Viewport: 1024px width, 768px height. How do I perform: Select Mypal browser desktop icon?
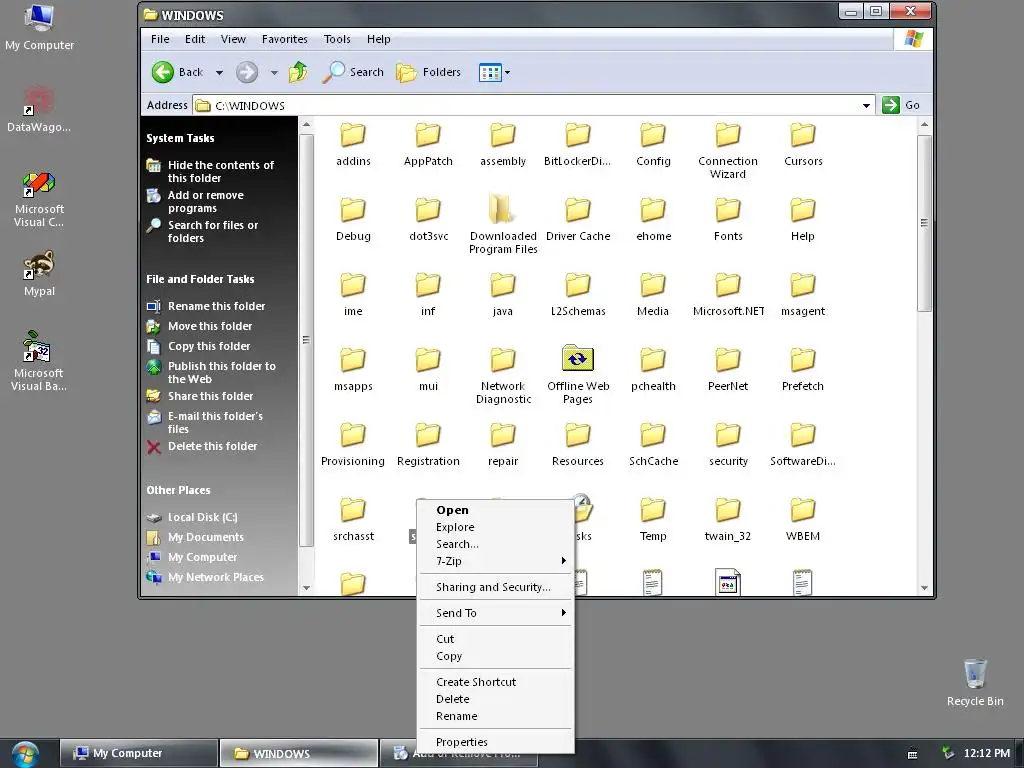click(39, 274)
